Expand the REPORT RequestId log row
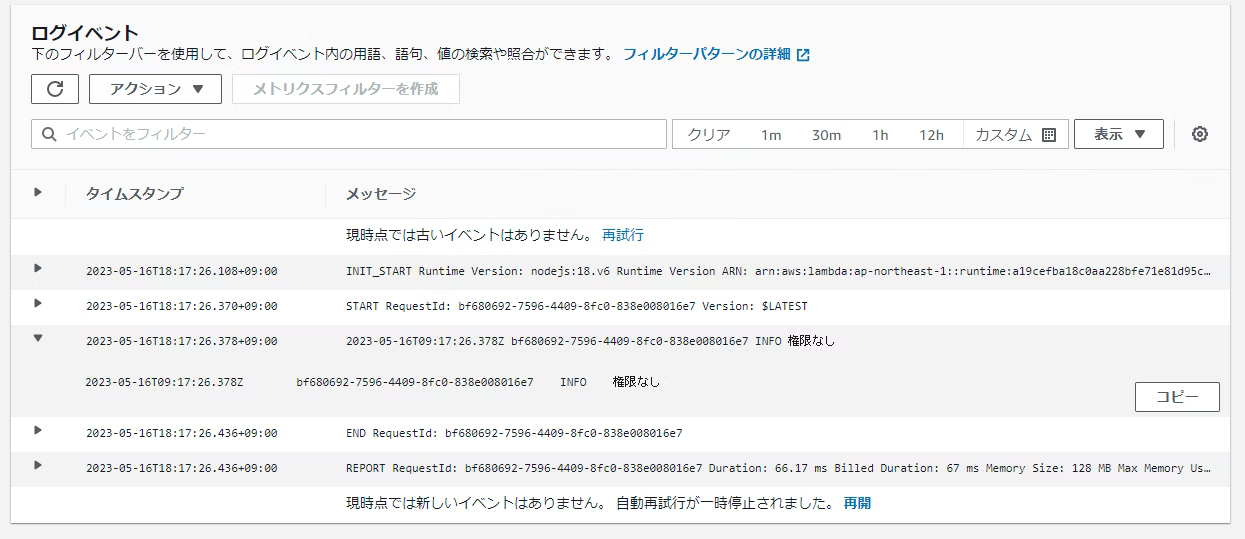1245x539 pixels. coord(38,465)
